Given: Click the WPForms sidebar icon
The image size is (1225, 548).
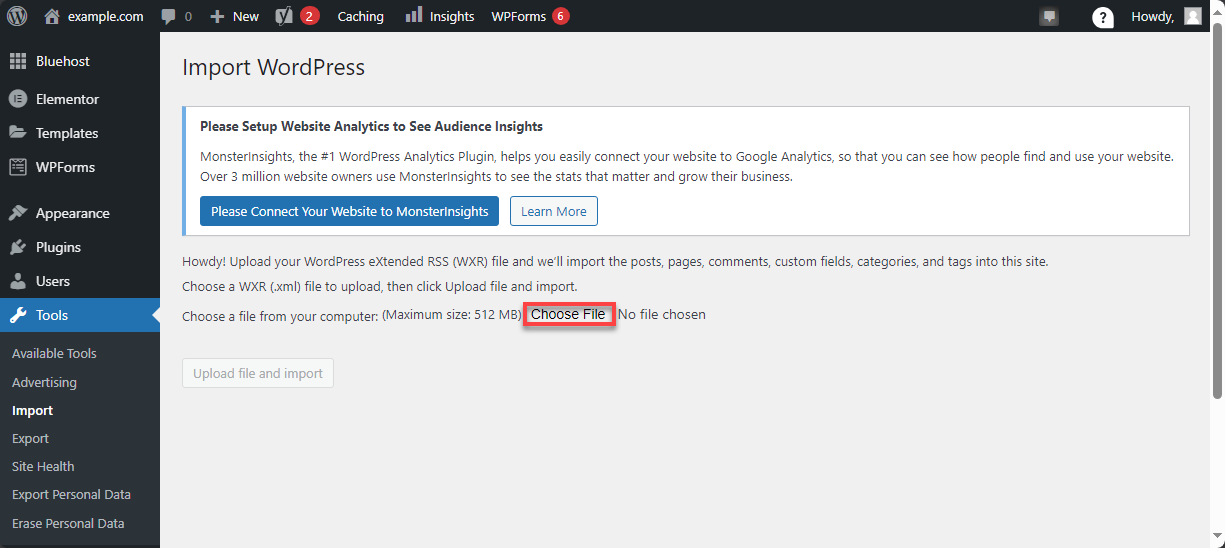Looking at the screenshot, I should point(18,167).
